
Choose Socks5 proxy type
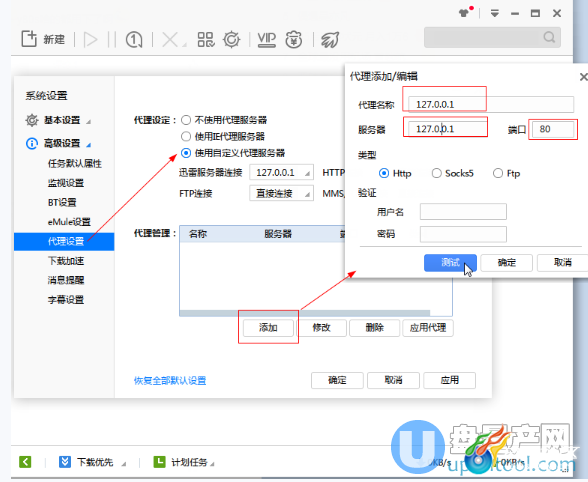pyautogui.click(x=436, y=173)
